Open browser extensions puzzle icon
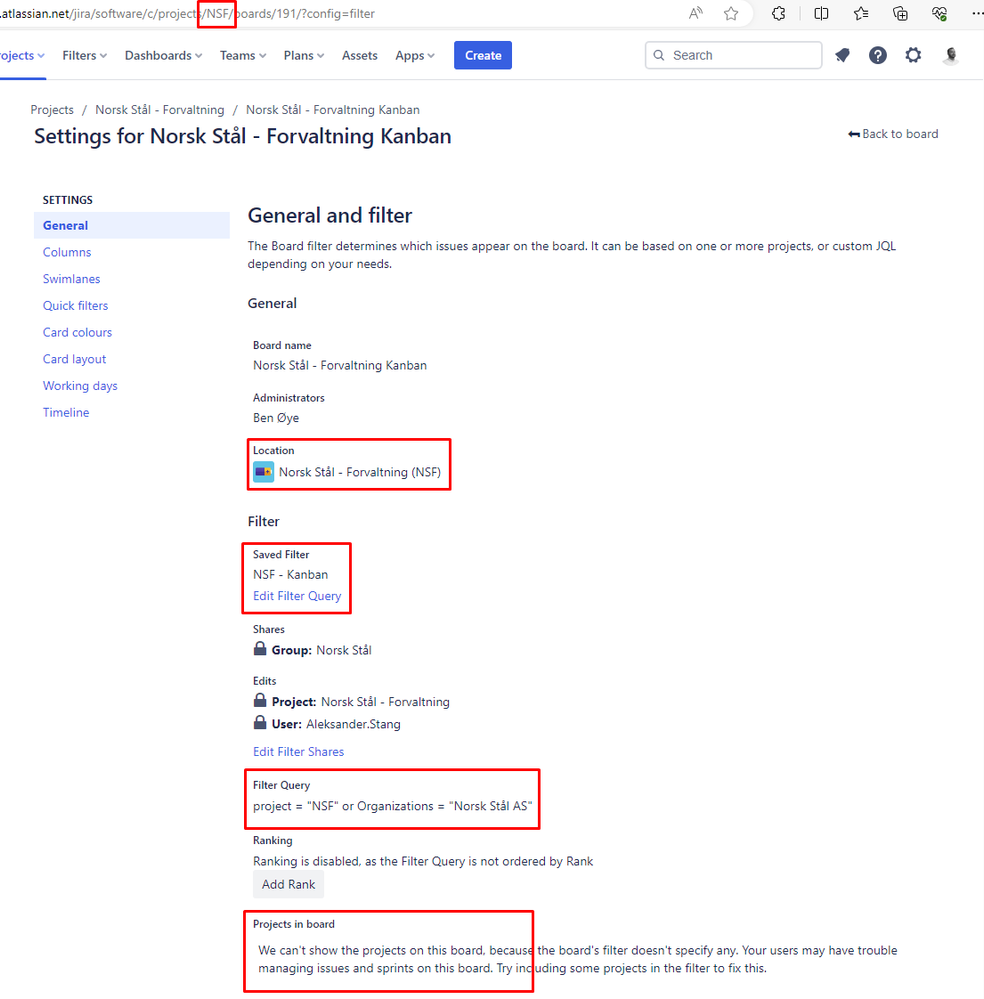This screenshot has height=999, width=984. pyautogui.click(x=778, y=13)
